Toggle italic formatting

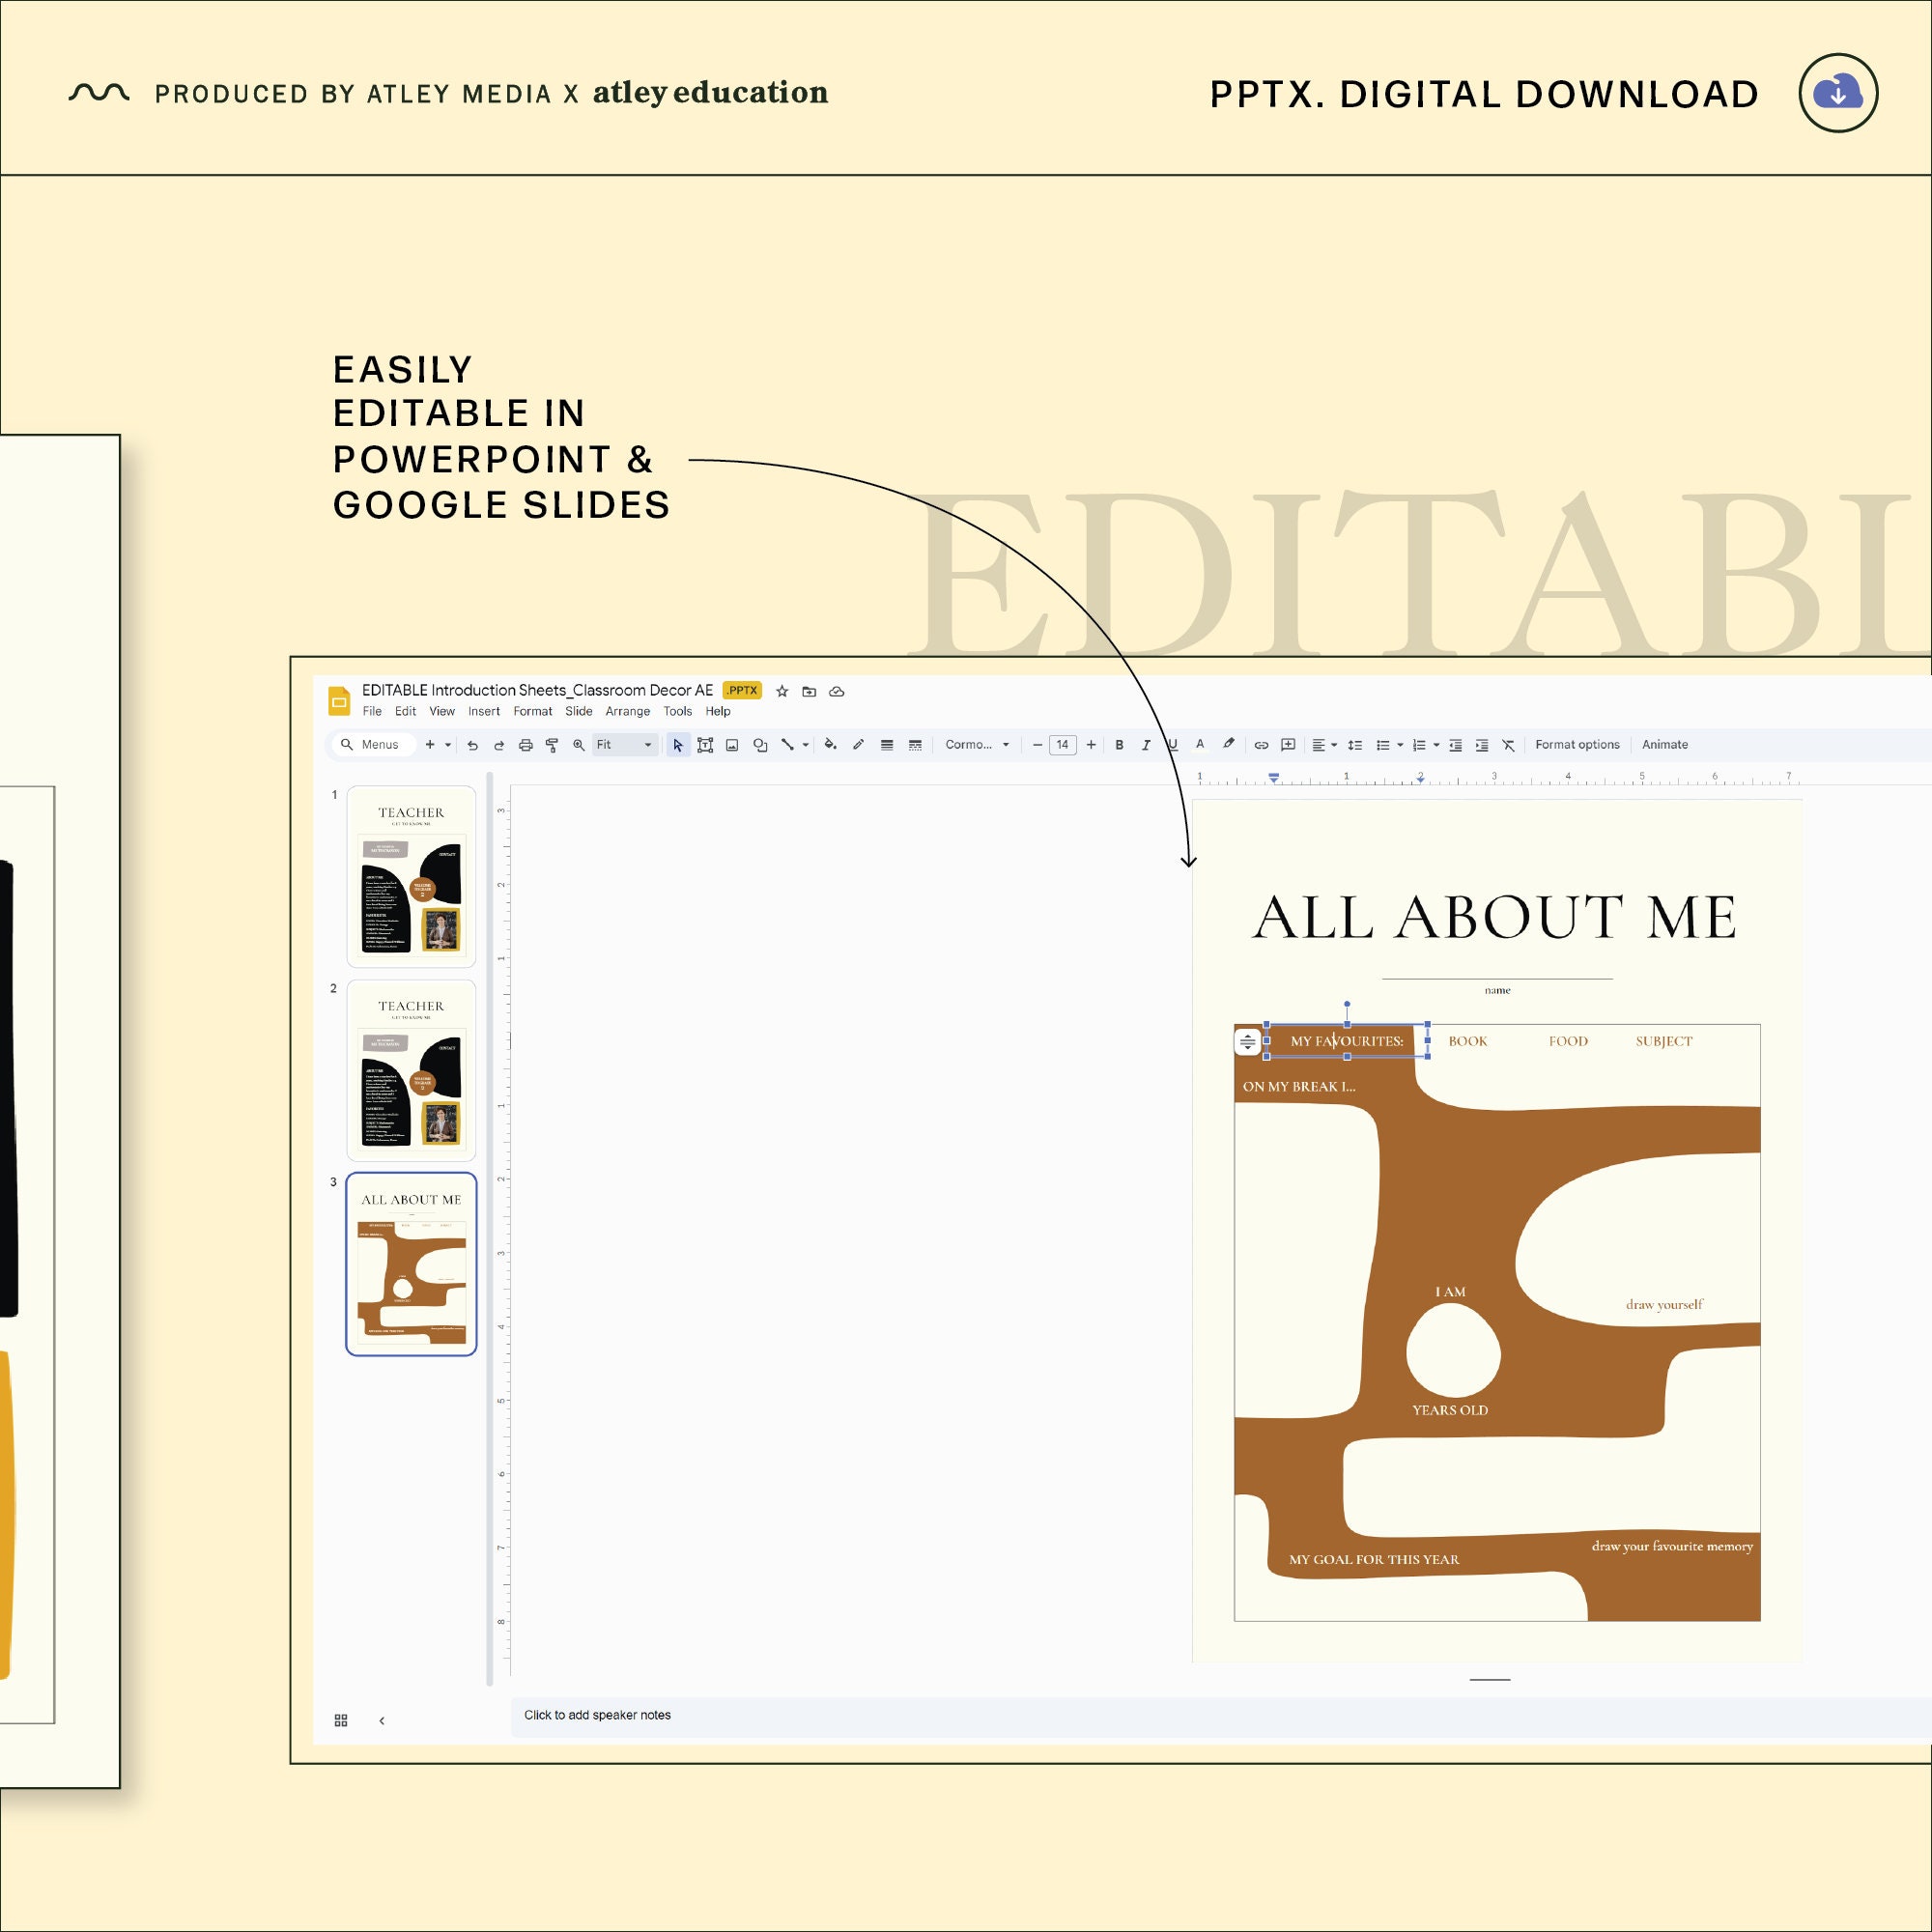click(1145, 745)
